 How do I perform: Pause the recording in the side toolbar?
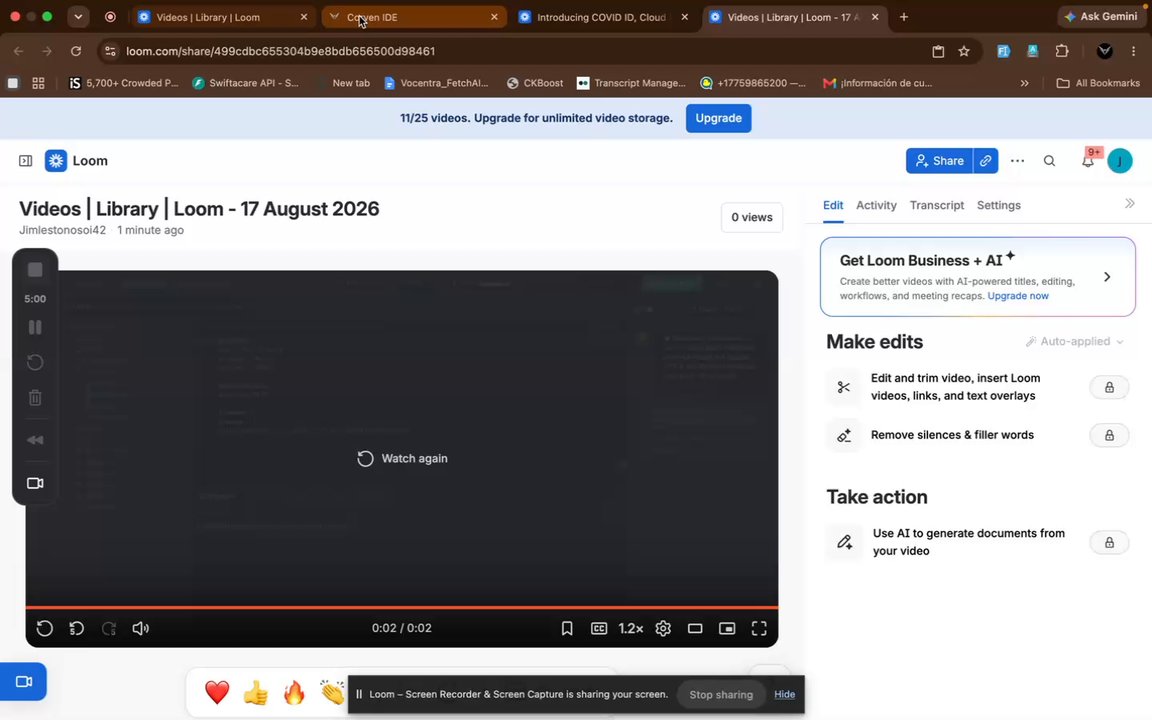[35, 328]
